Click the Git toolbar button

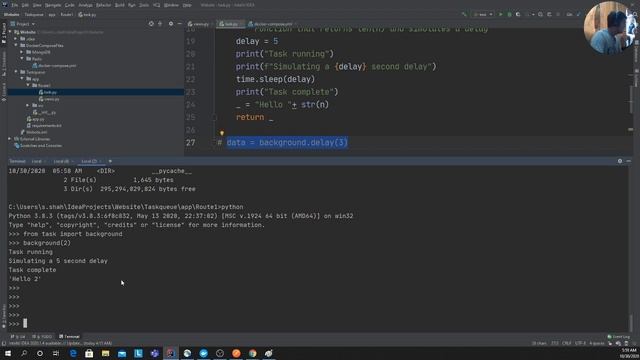point(569,14)
